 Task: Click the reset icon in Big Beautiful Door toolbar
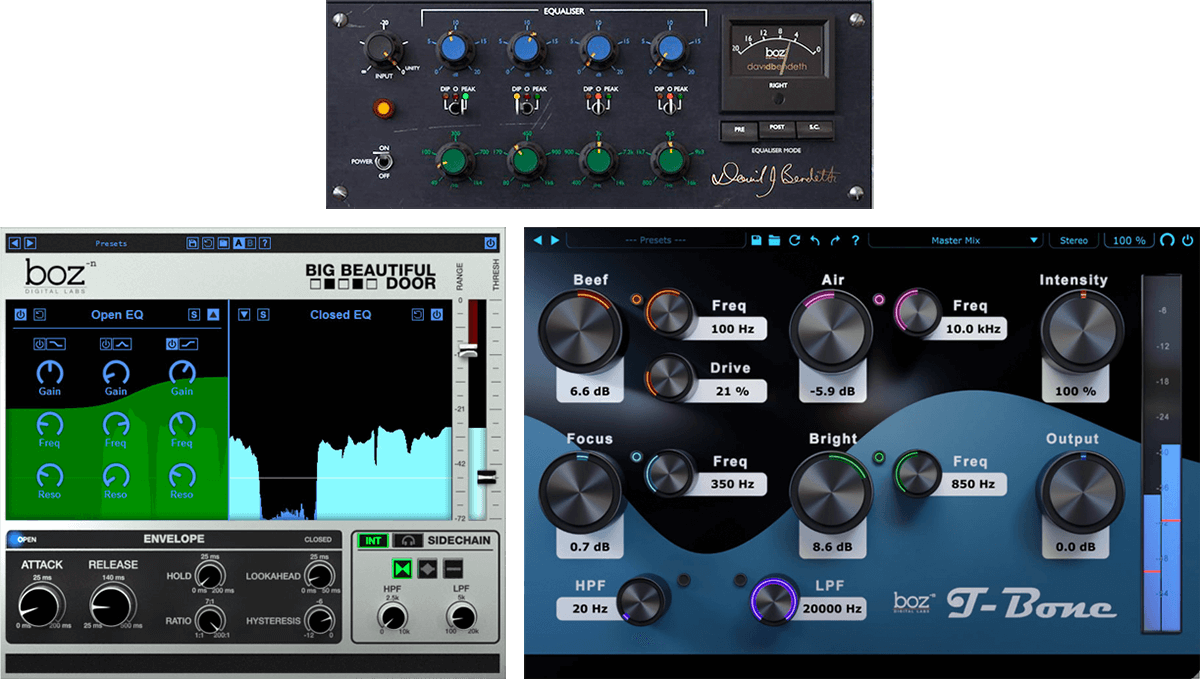click(207, 243)
